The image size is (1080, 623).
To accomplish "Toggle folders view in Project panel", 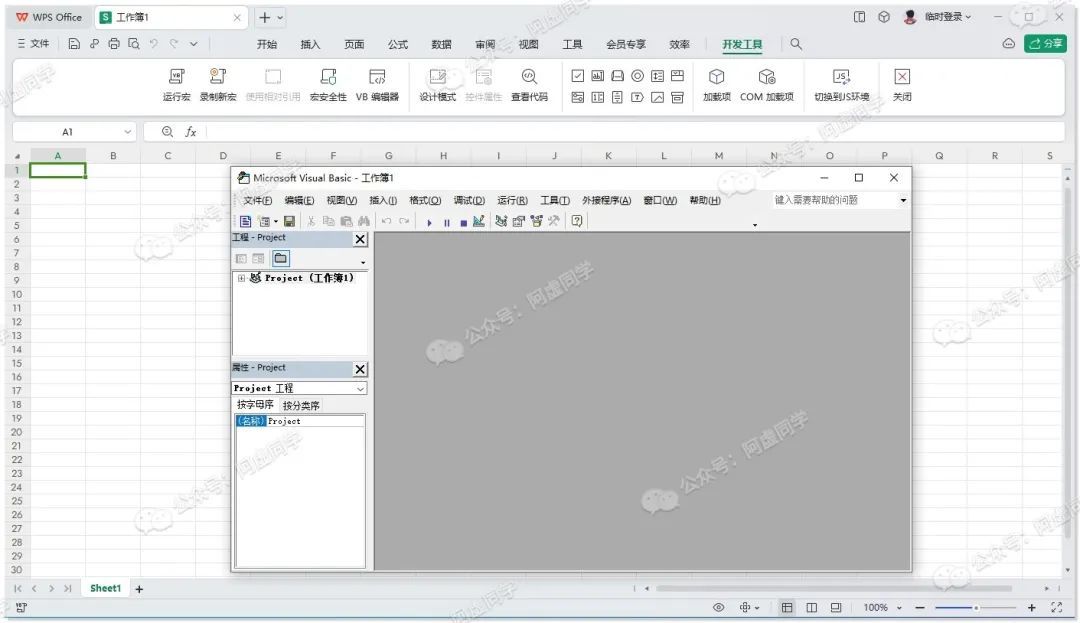I will click(x=281, y=258).
